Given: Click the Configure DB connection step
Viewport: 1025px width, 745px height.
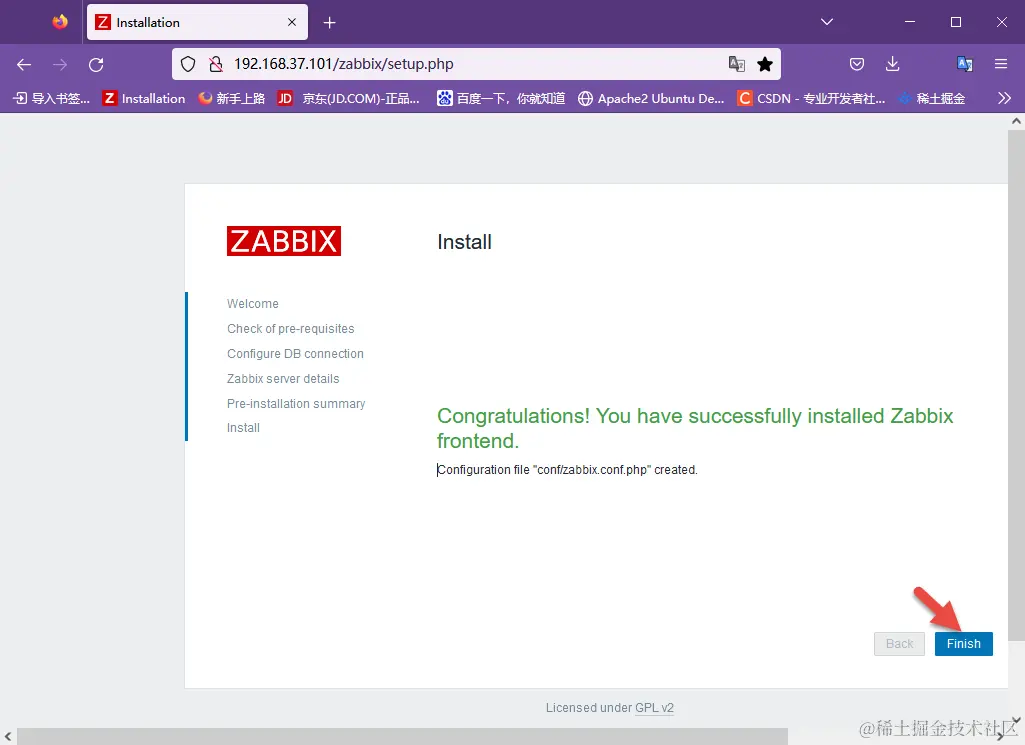Looking at the screenshot, I should pos(295,354).
